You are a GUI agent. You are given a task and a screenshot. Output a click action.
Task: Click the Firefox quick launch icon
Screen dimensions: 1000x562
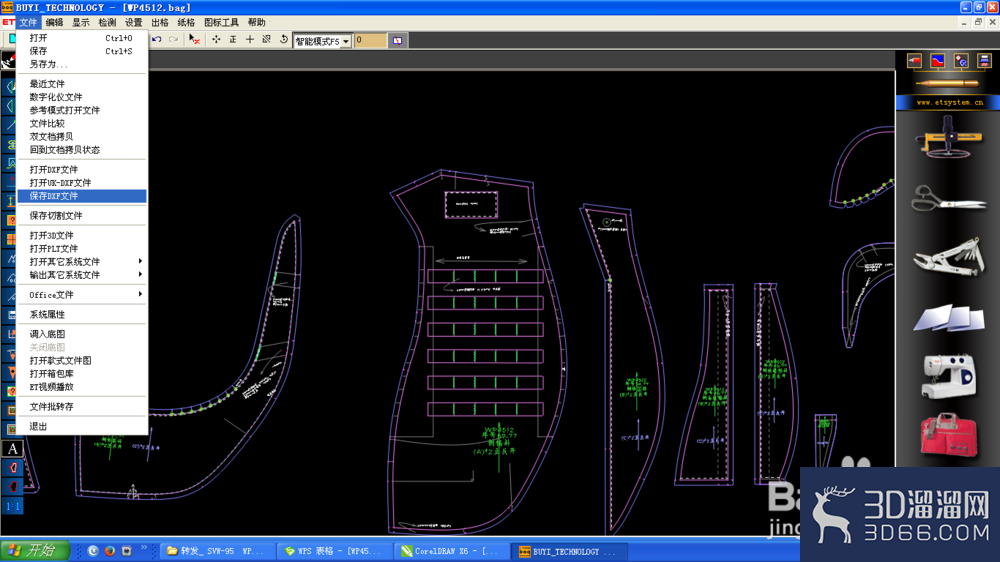tap(110, 551)
